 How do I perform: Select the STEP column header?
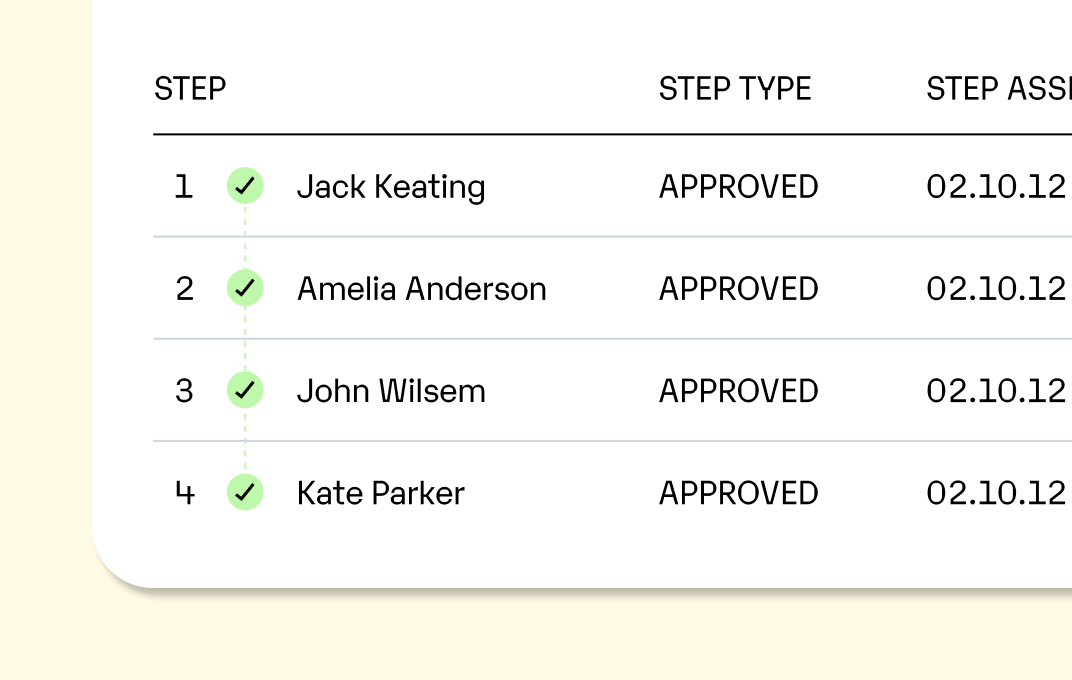(190, 89)
